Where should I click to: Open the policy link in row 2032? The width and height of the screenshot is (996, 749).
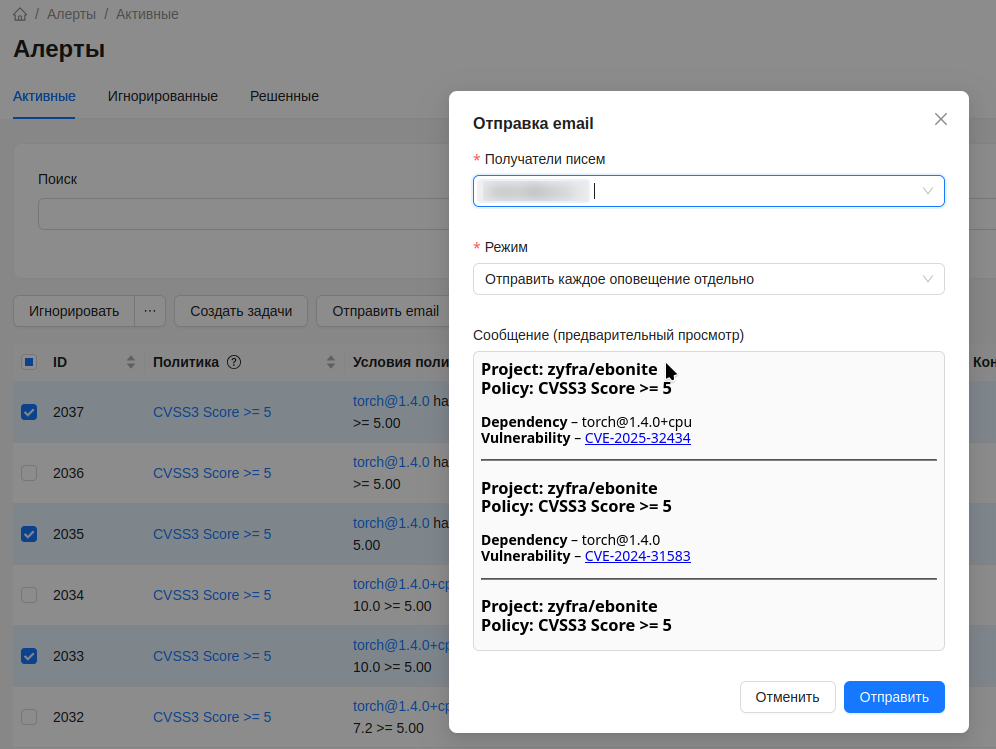point(212,717)
